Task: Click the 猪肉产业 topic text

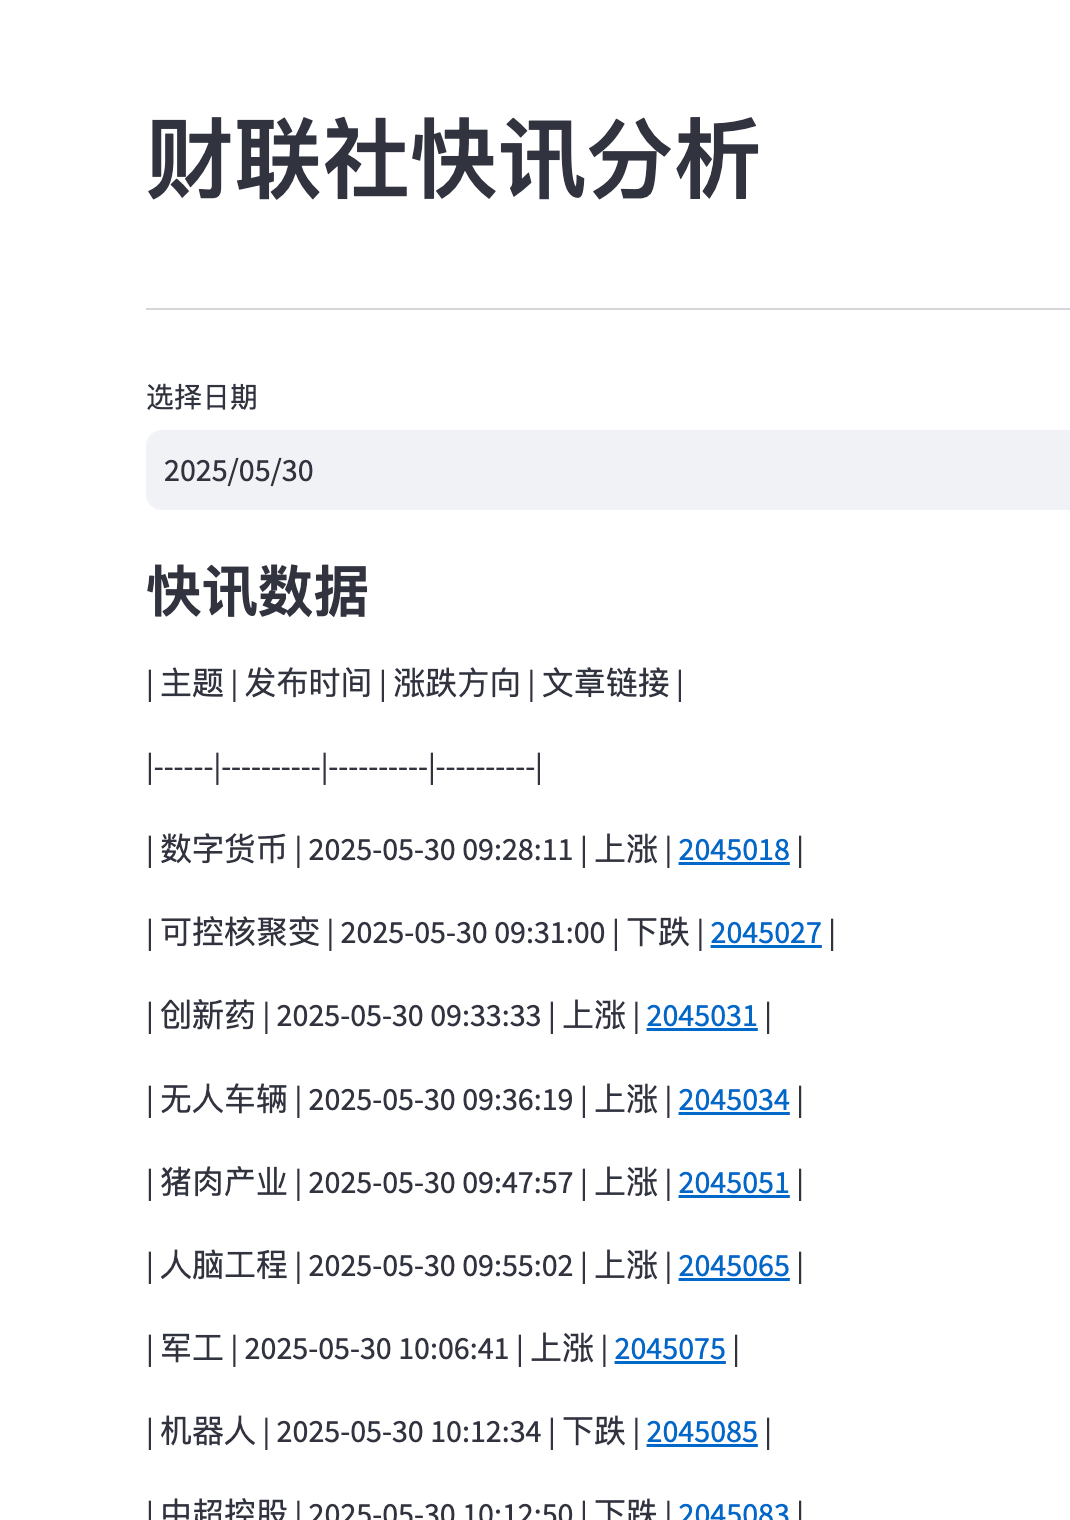Action: tap(224, 1182)
